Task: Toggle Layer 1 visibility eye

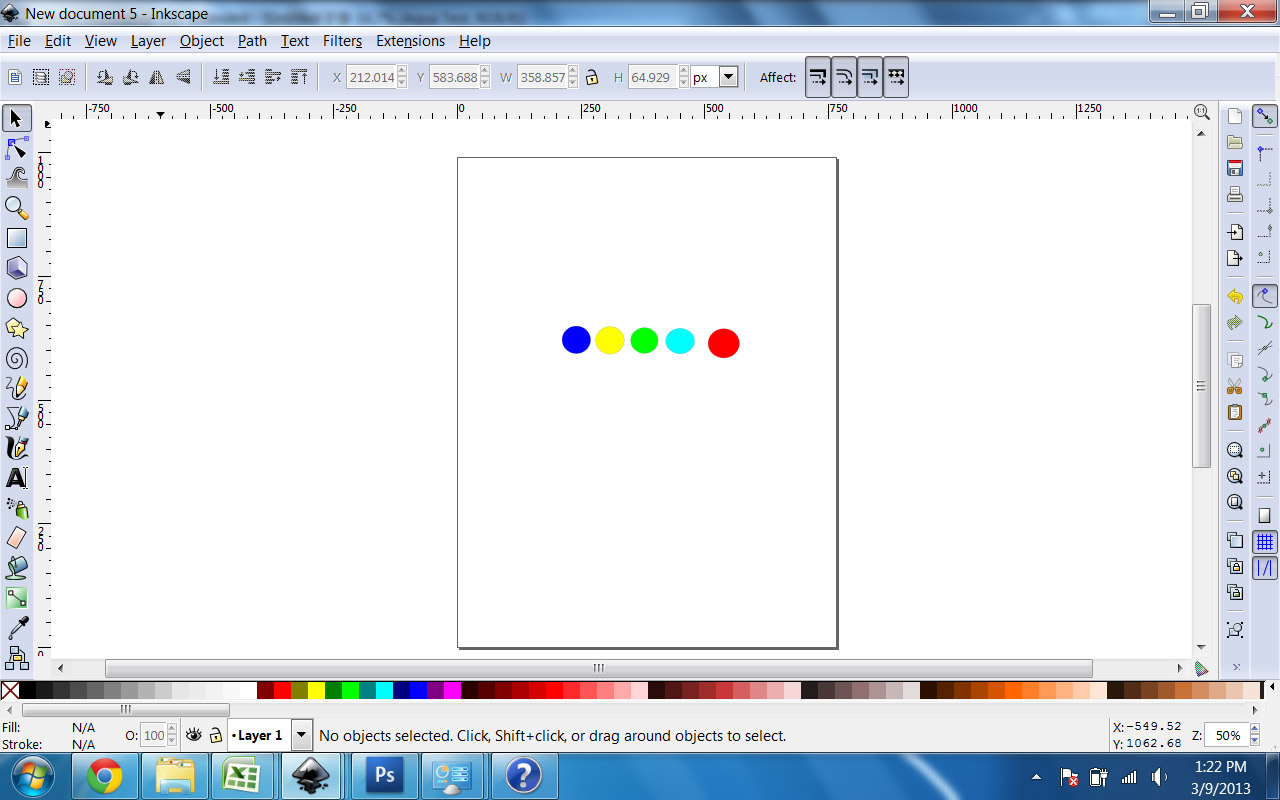Action: click(x=194, y=735)
